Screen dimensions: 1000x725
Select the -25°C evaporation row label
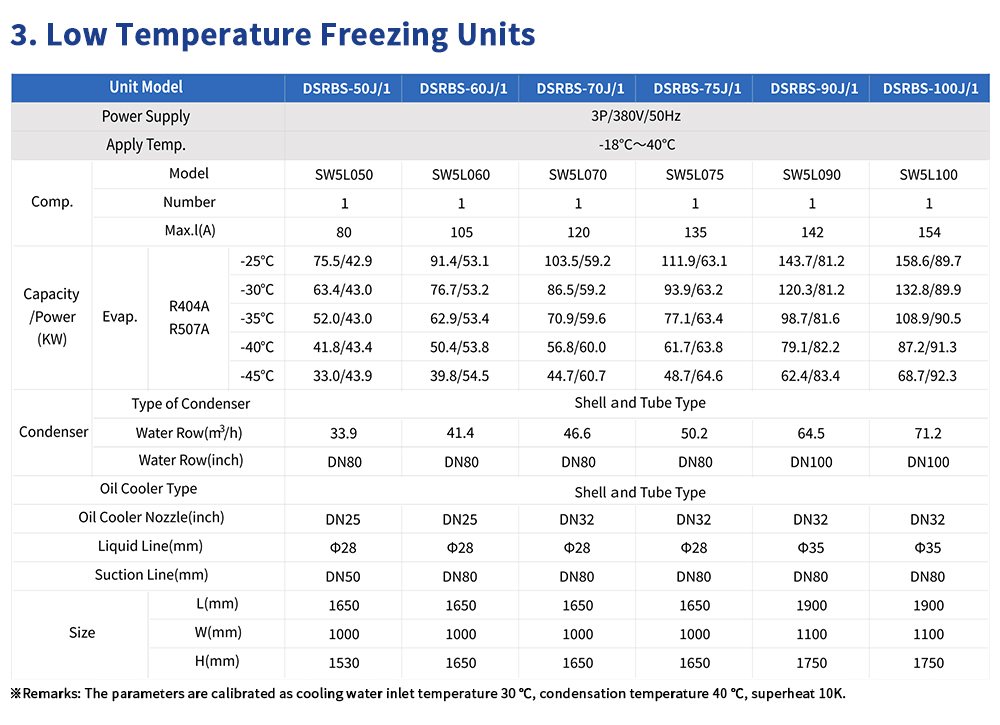coord(256,261)
